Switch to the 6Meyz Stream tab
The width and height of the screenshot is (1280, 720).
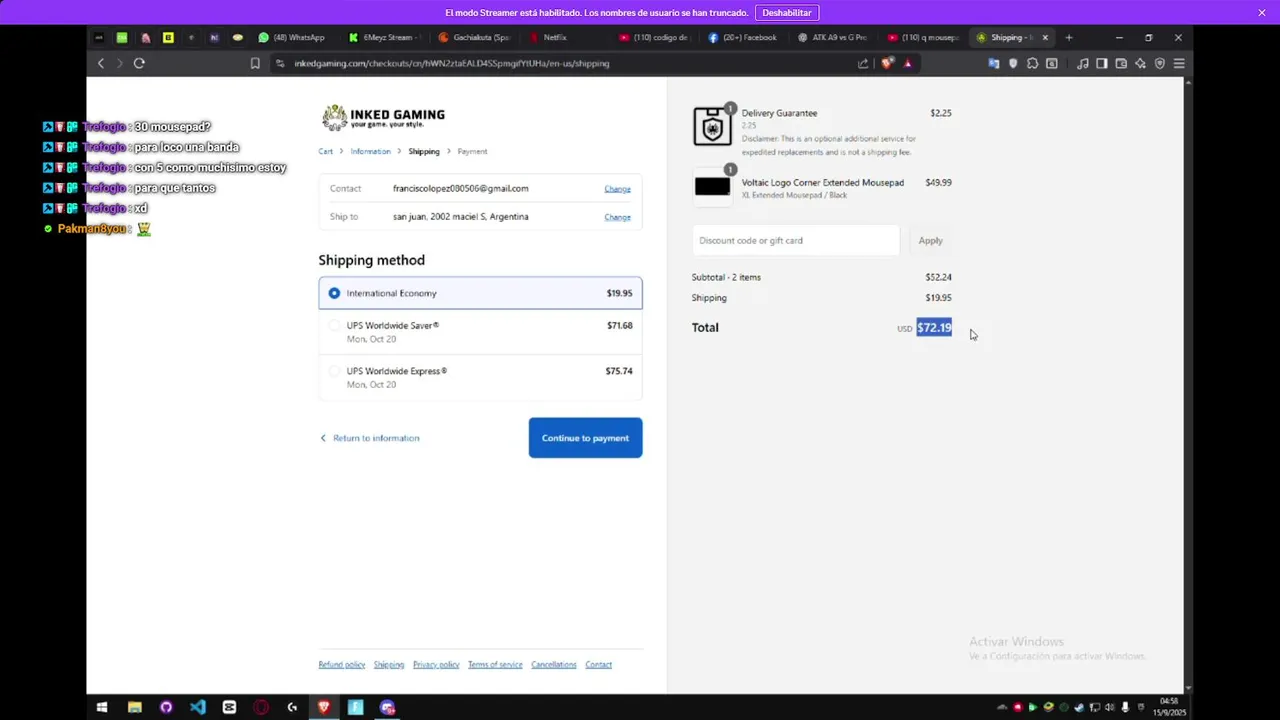(384, 37)
